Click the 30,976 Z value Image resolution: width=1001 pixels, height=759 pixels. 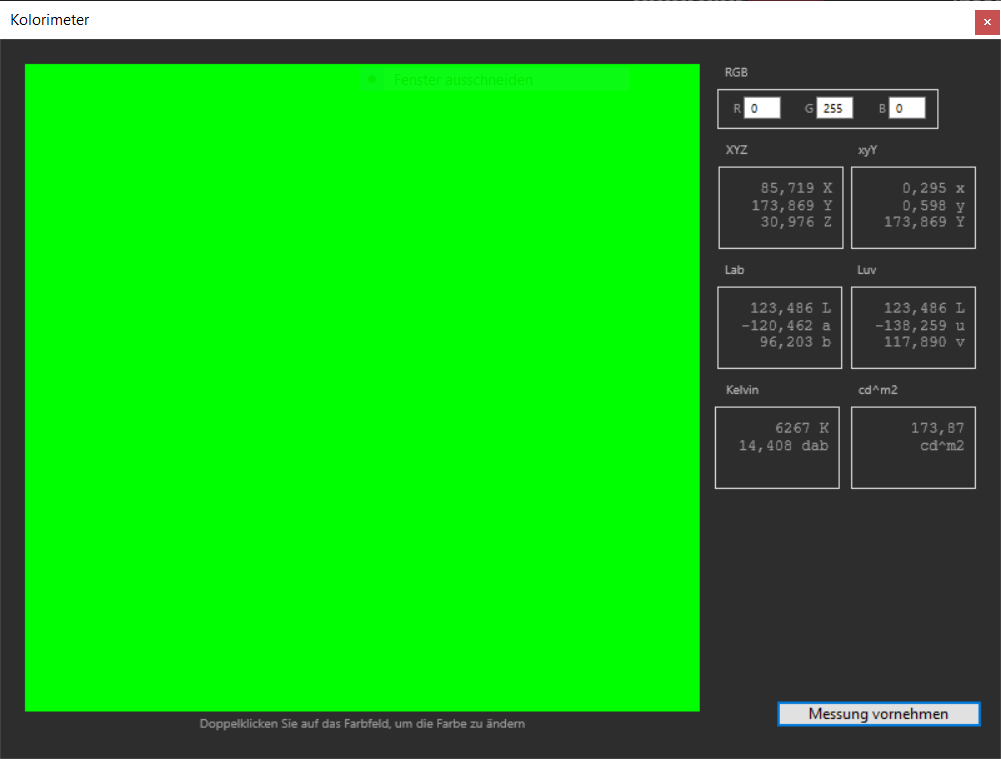pyautogui.click(x=796, y=222)
